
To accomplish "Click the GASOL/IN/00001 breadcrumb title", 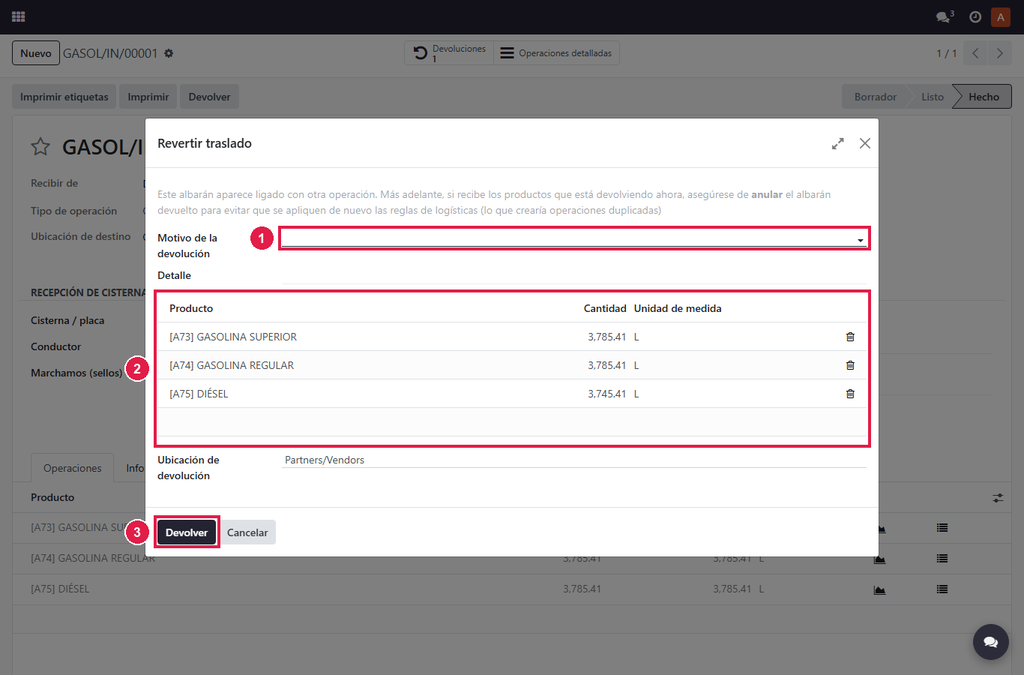I will click(110, 54).
